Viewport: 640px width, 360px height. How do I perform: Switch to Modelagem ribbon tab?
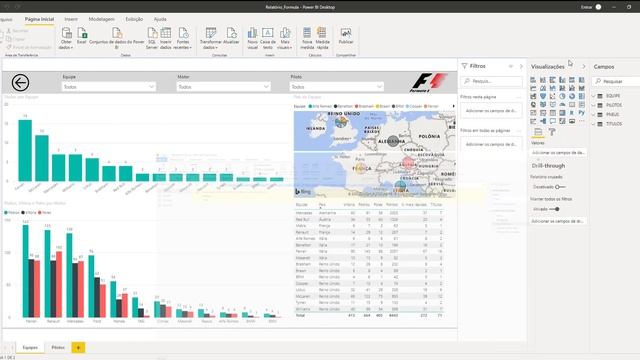click(102, 19)
